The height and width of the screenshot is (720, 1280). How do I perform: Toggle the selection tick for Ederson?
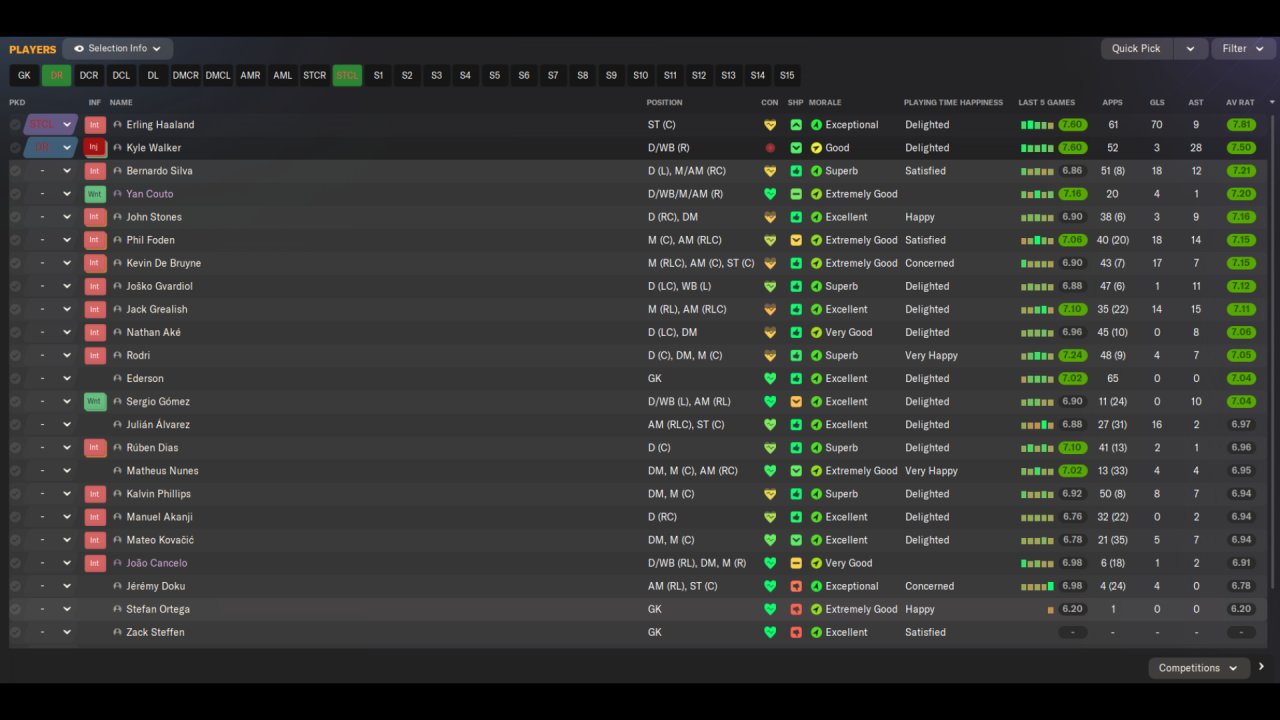click(15, 378)
